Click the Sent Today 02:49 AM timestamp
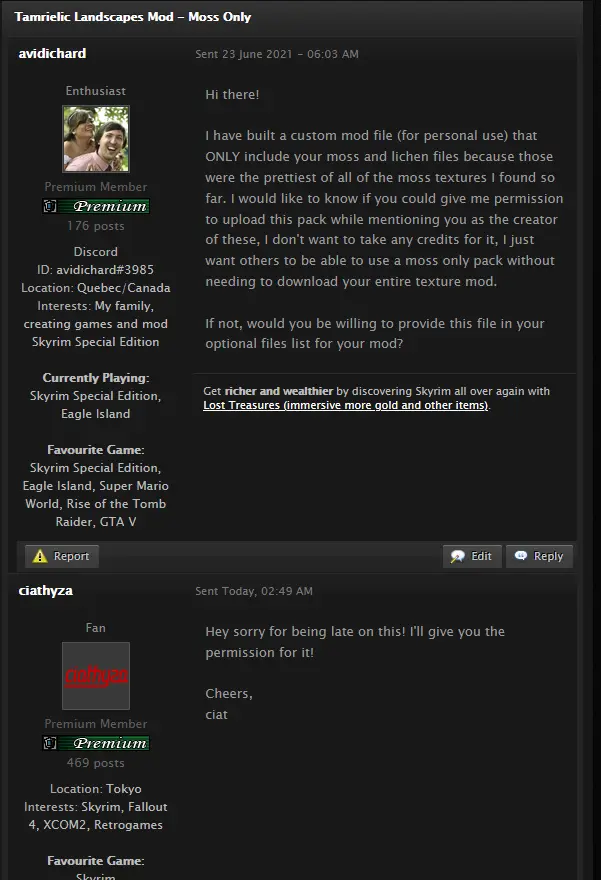The image size is (601, 880). 254,591
